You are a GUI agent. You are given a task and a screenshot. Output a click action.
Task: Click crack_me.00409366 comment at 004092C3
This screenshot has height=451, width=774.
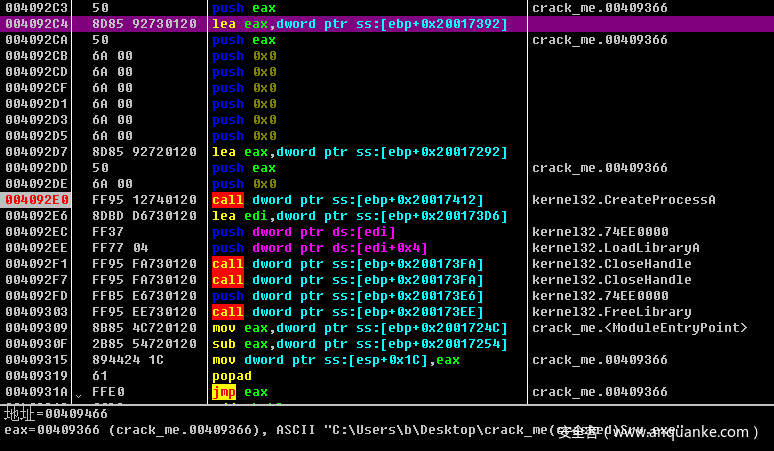coord(600,8)
